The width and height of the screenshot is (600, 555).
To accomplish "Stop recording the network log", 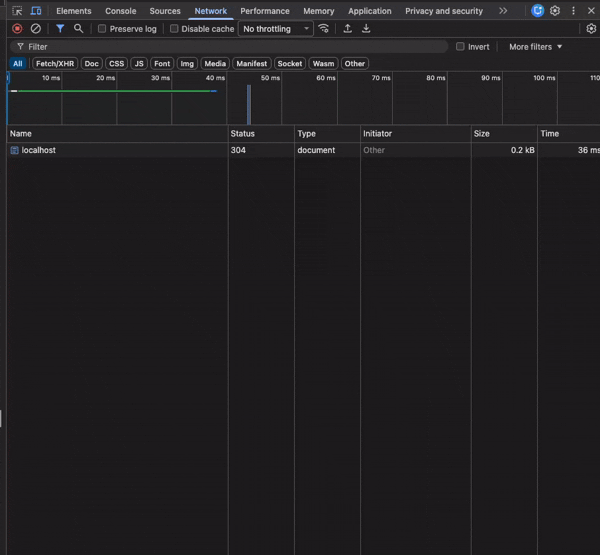I will pos(17,29).
